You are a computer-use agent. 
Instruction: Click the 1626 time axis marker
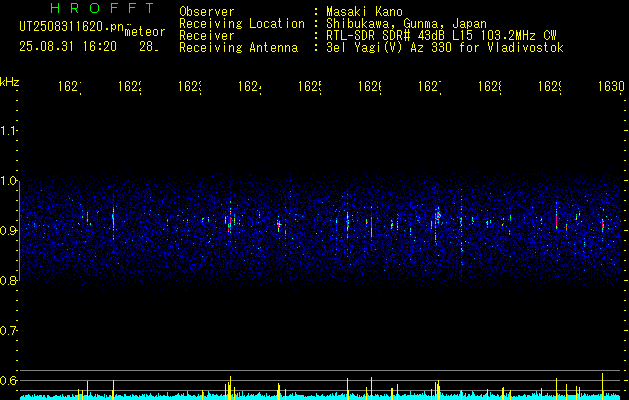pyautogui.click(x=370, y=87)
